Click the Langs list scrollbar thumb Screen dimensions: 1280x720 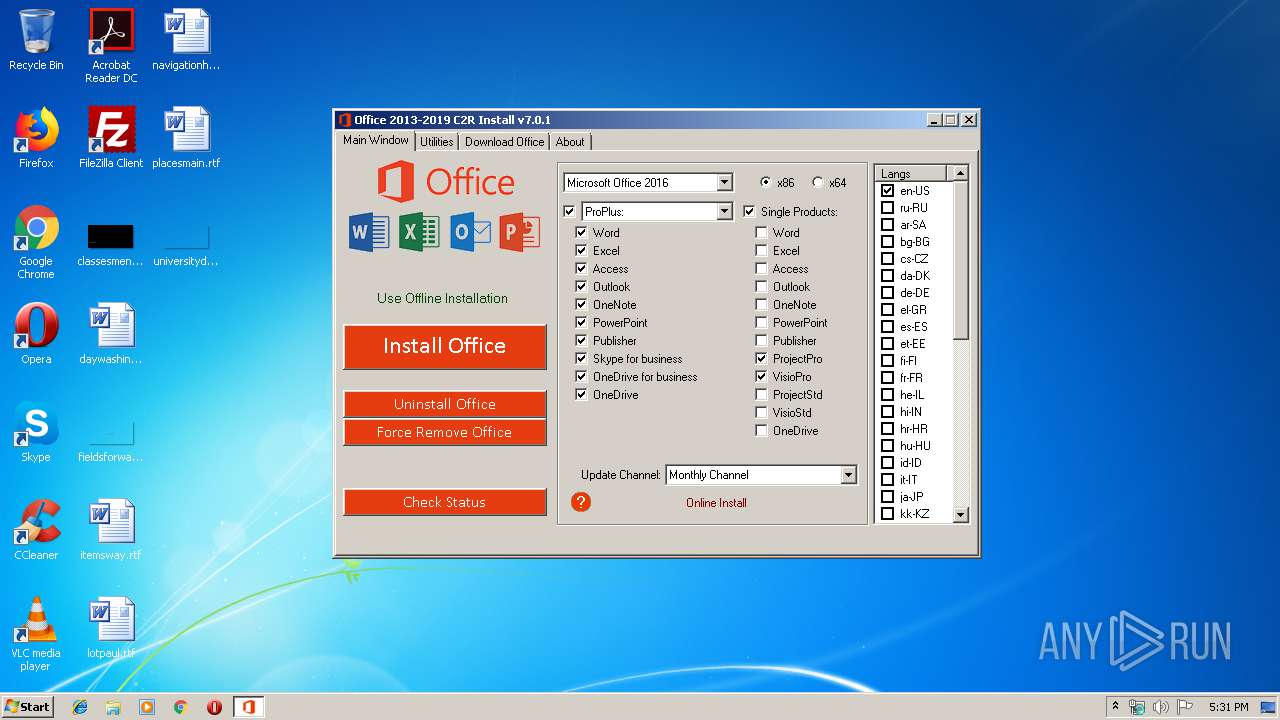click(961, 260)
